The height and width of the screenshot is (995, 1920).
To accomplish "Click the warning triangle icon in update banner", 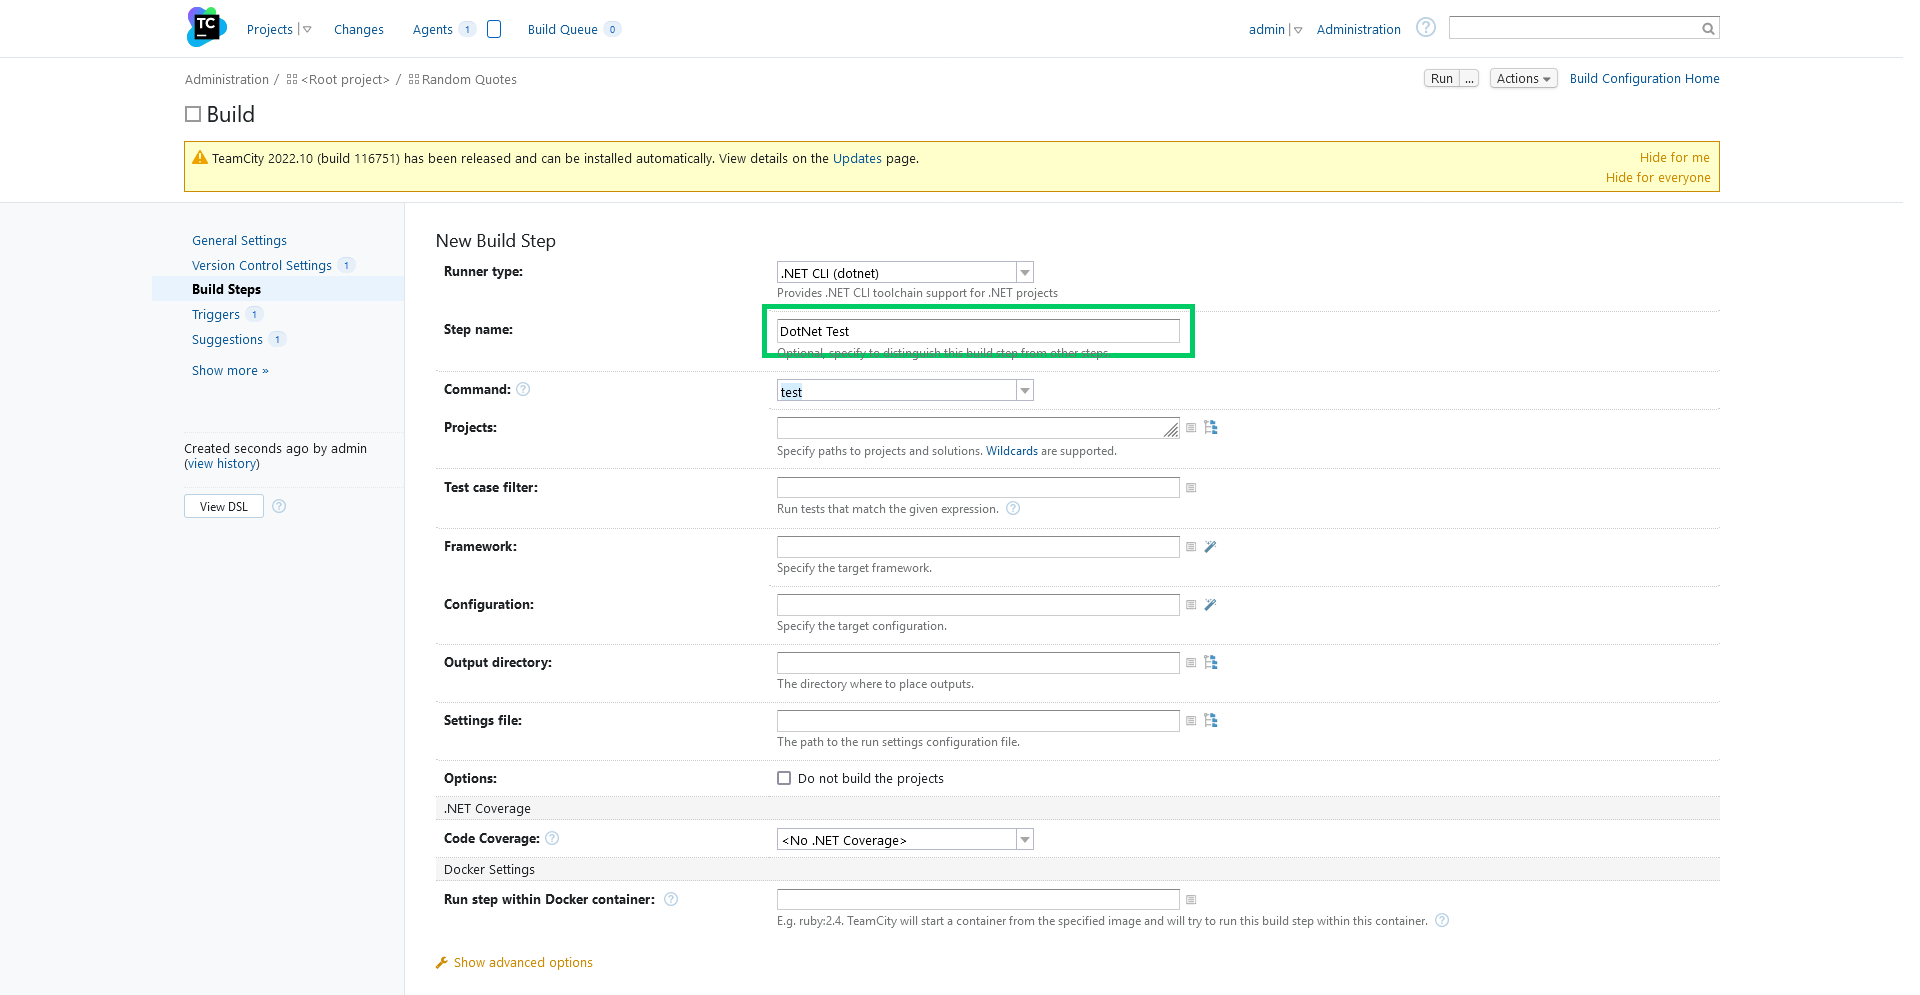I will click(200, 158).
